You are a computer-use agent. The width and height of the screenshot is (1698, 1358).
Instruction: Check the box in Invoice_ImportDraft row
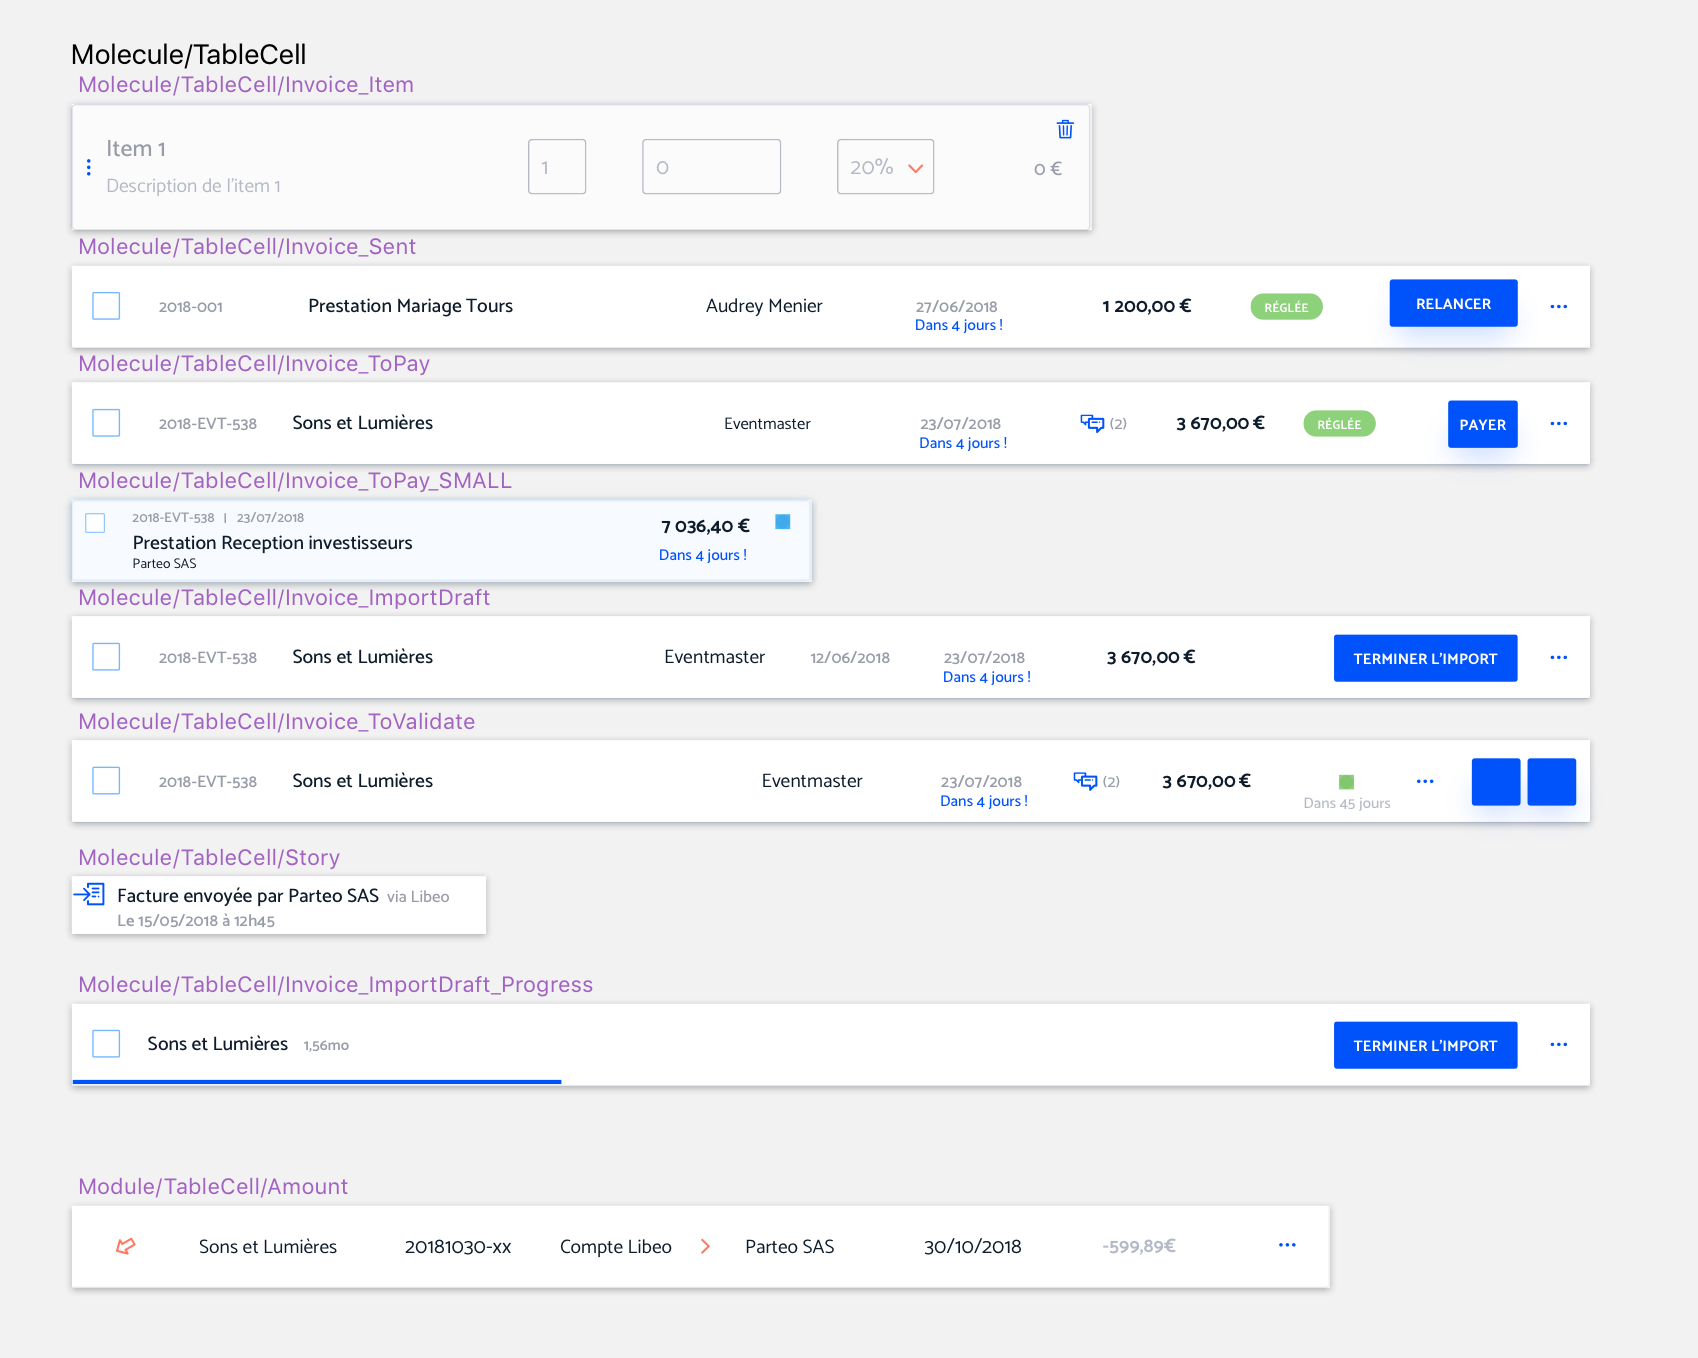[x=106, y=657]
